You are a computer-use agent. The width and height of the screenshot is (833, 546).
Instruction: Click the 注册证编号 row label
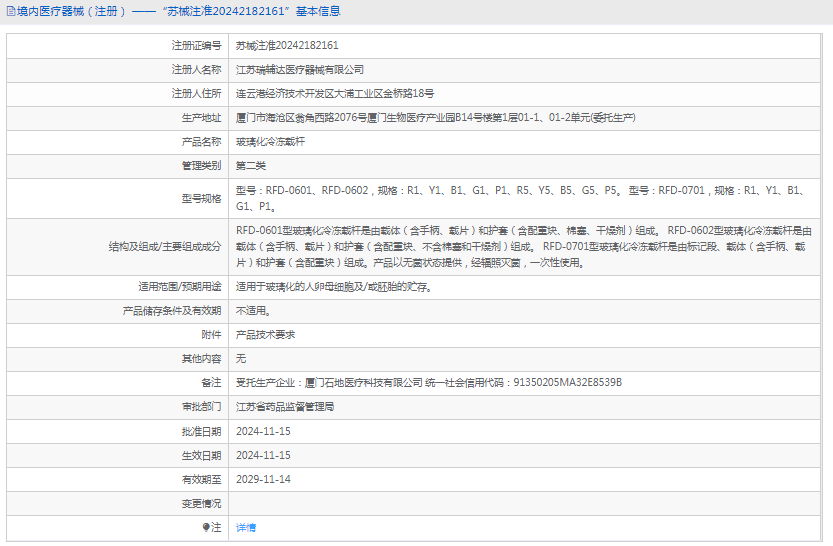tap(196, 46)
